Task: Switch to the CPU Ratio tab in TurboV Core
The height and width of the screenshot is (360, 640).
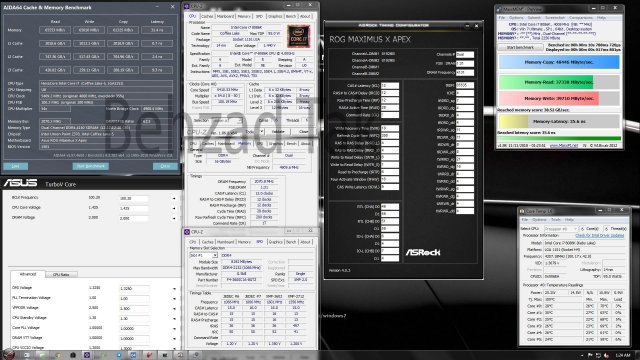Action: 61,274
